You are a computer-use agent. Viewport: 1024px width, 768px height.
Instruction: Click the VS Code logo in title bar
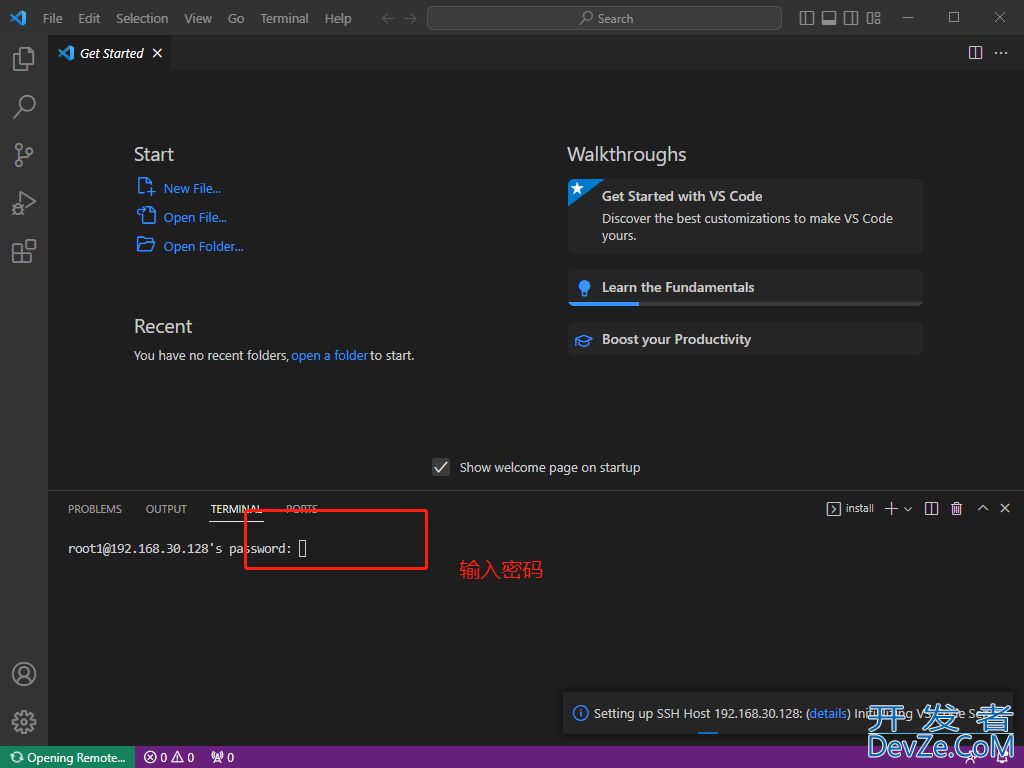point(18,18)
